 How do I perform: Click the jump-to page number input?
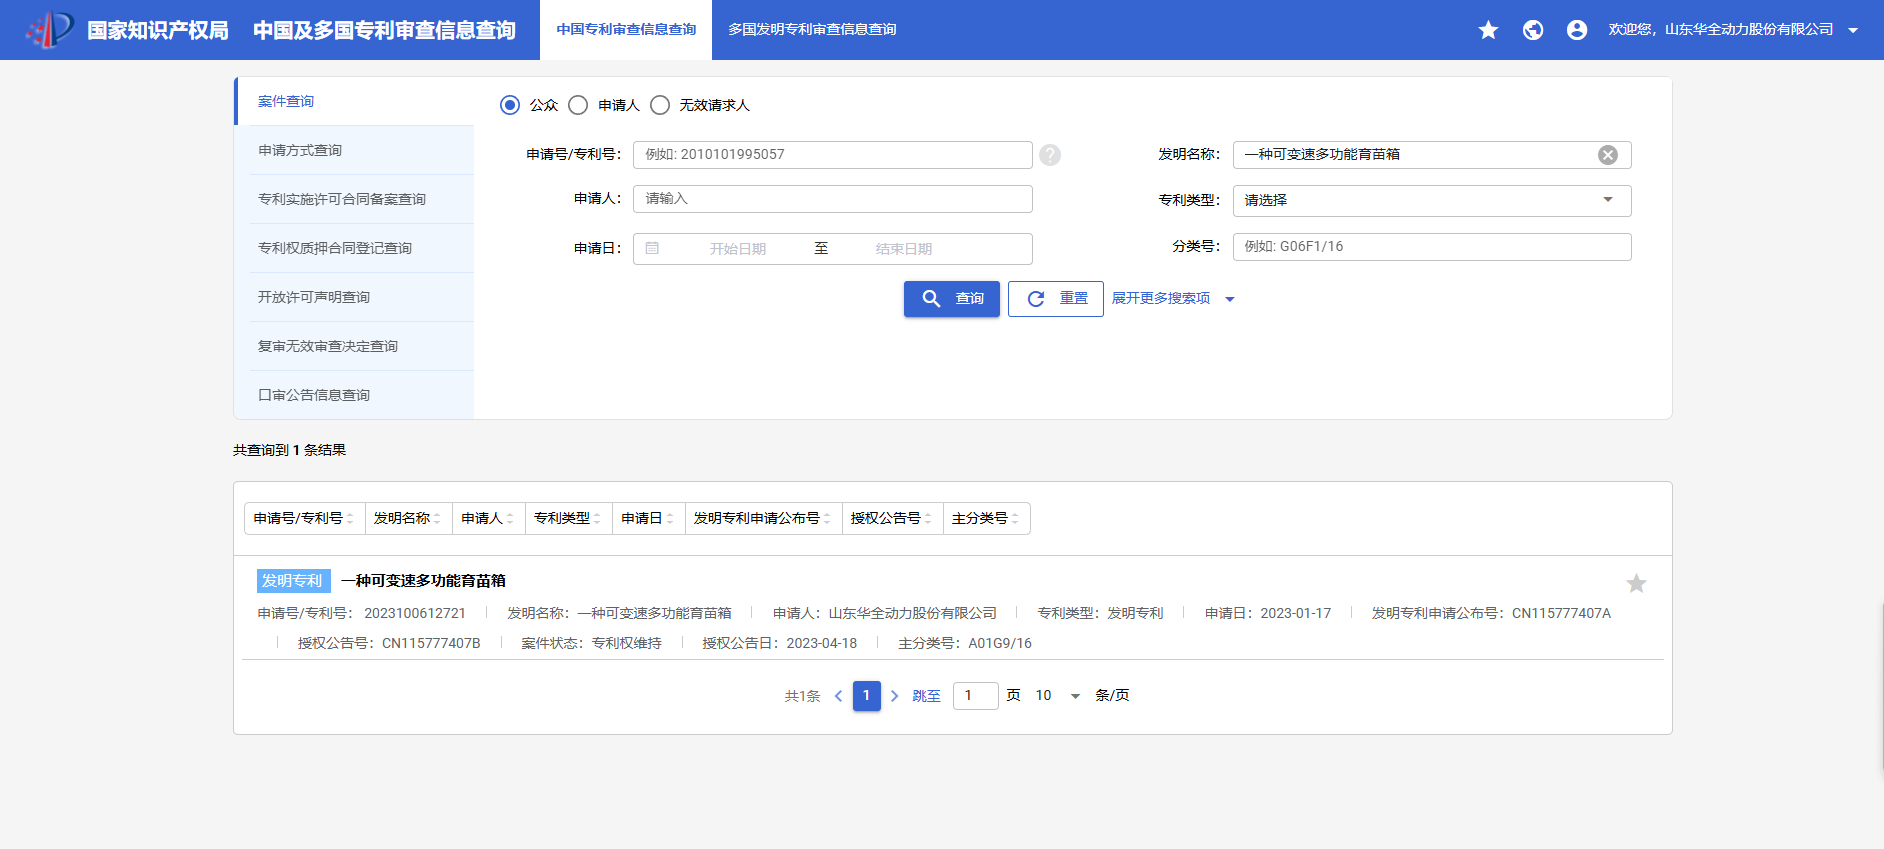[x=976, y=696]
